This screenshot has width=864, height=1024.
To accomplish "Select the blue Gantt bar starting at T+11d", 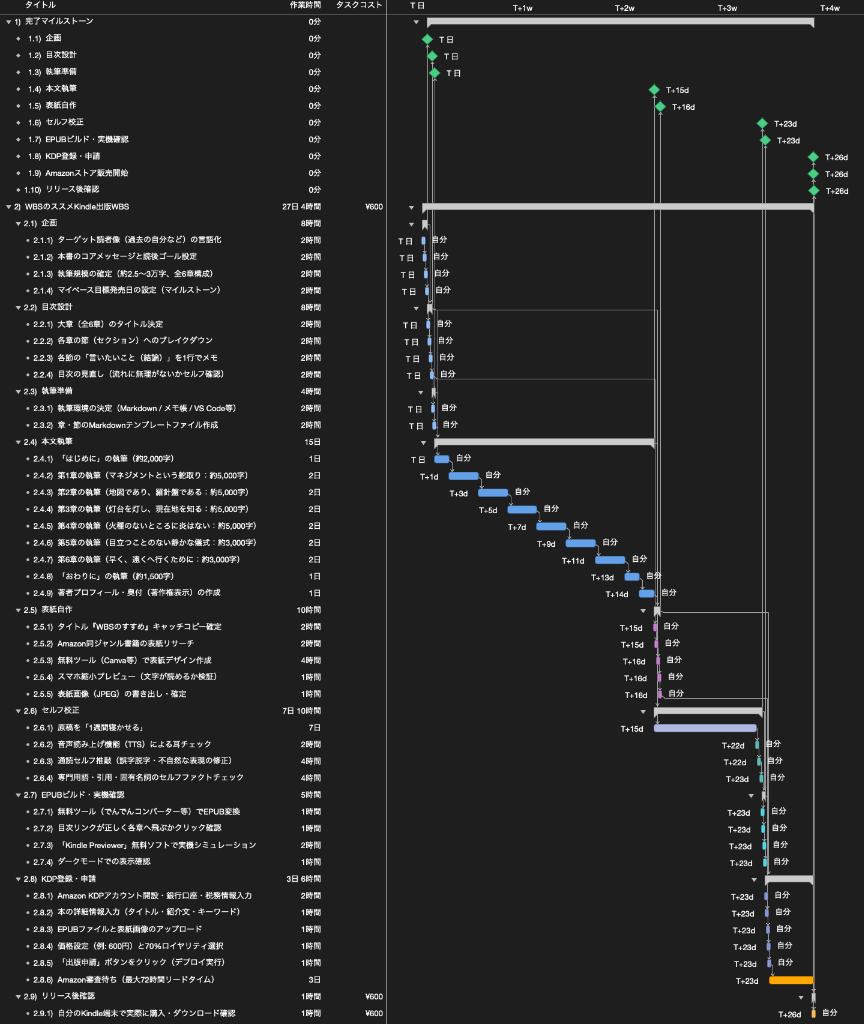I will 610,560.
